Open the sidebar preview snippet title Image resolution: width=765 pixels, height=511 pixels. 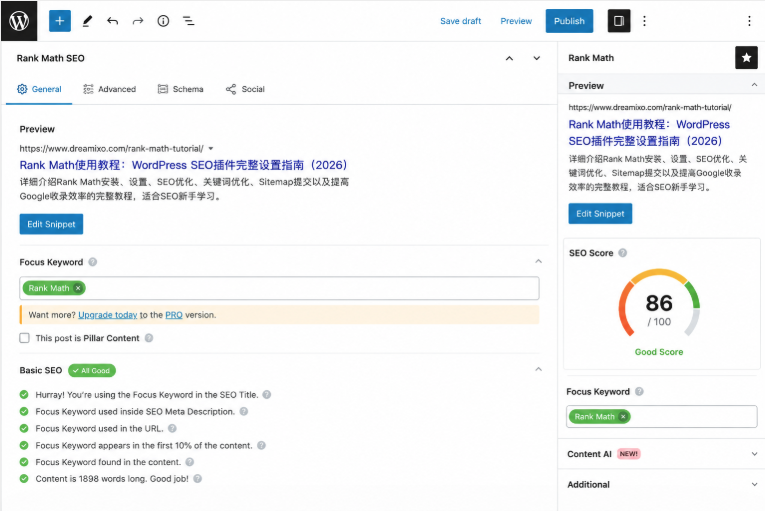pos(649,133)
